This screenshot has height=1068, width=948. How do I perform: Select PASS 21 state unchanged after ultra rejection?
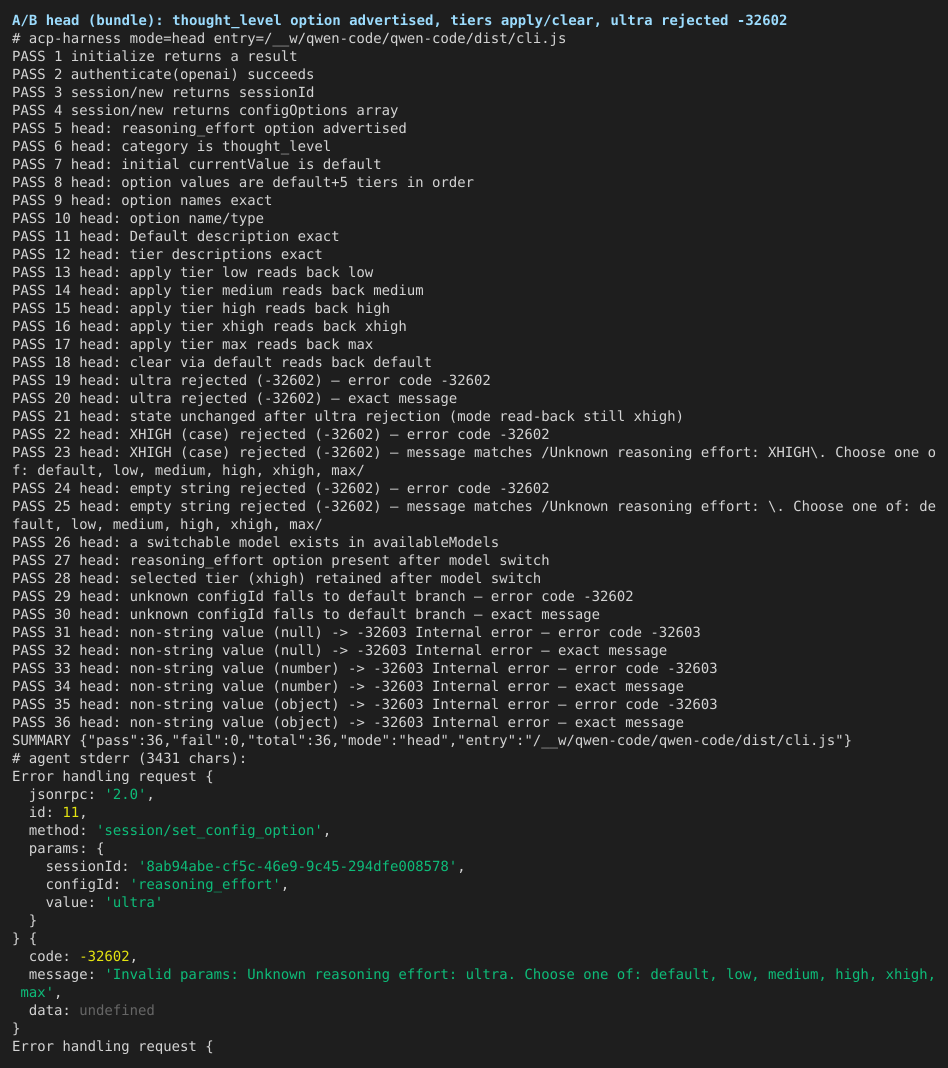coord(347,416)
